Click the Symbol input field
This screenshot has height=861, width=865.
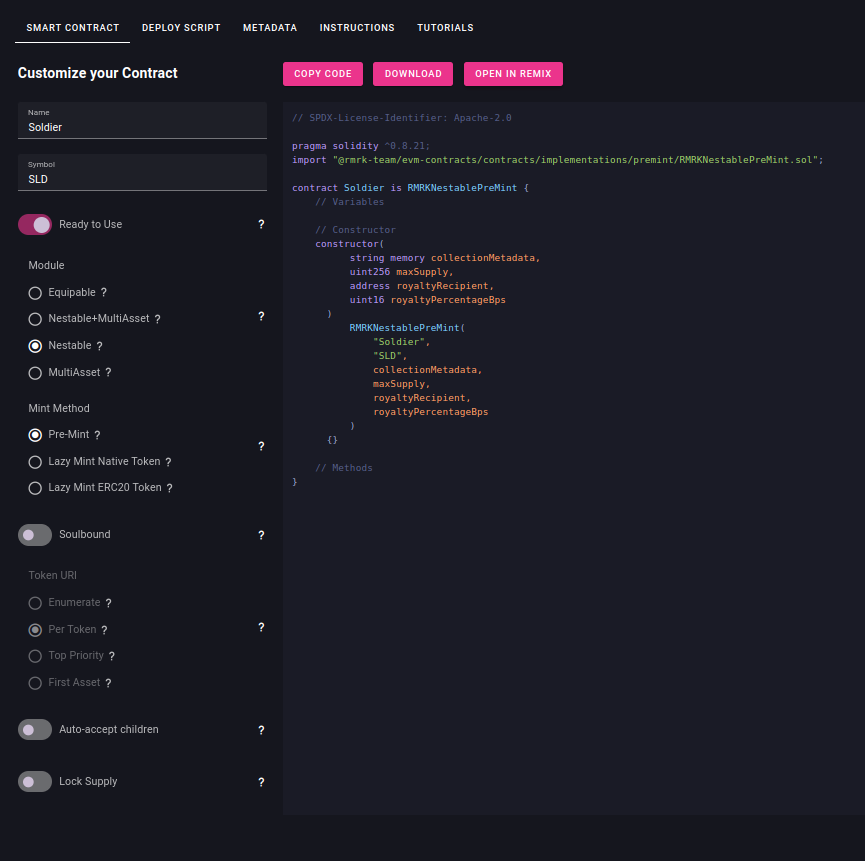coord(142,179)
